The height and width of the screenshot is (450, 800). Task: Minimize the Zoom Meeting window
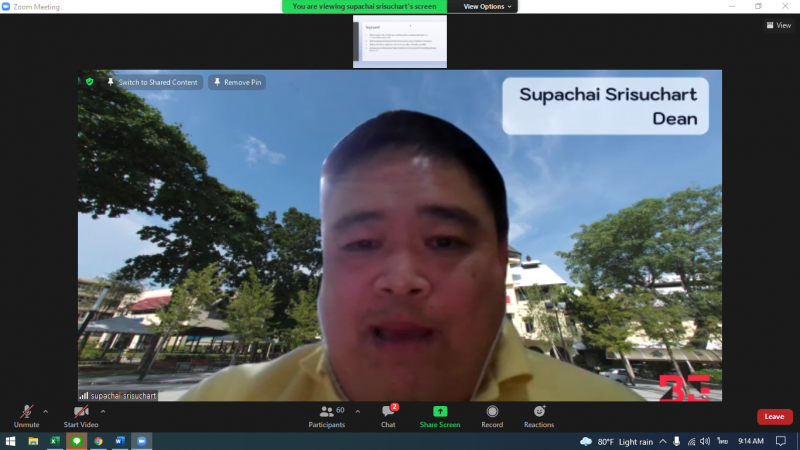(x=732, y=7)
